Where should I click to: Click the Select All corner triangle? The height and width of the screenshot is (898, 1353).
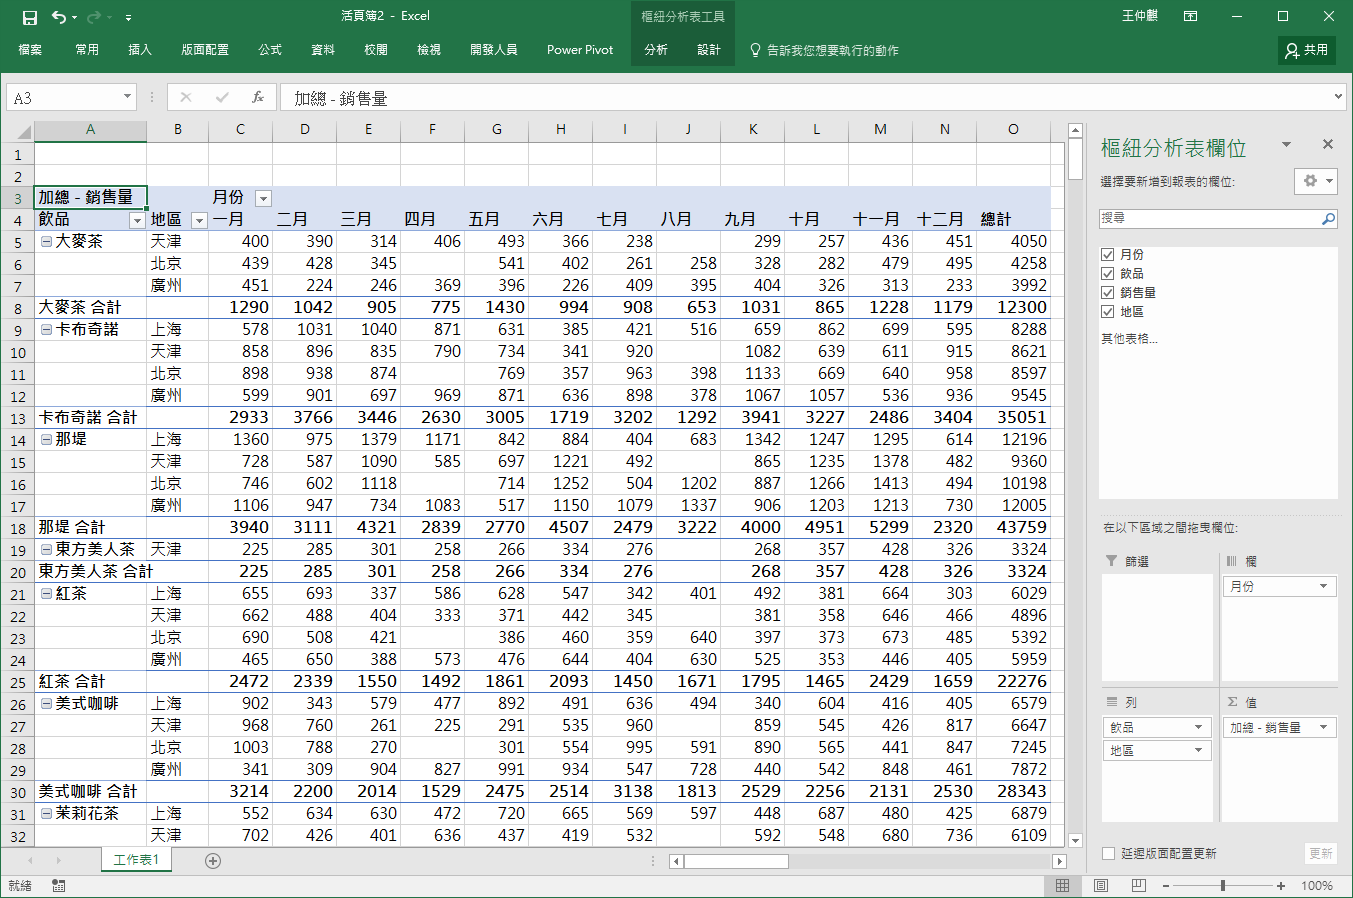(x=24, y=131)
